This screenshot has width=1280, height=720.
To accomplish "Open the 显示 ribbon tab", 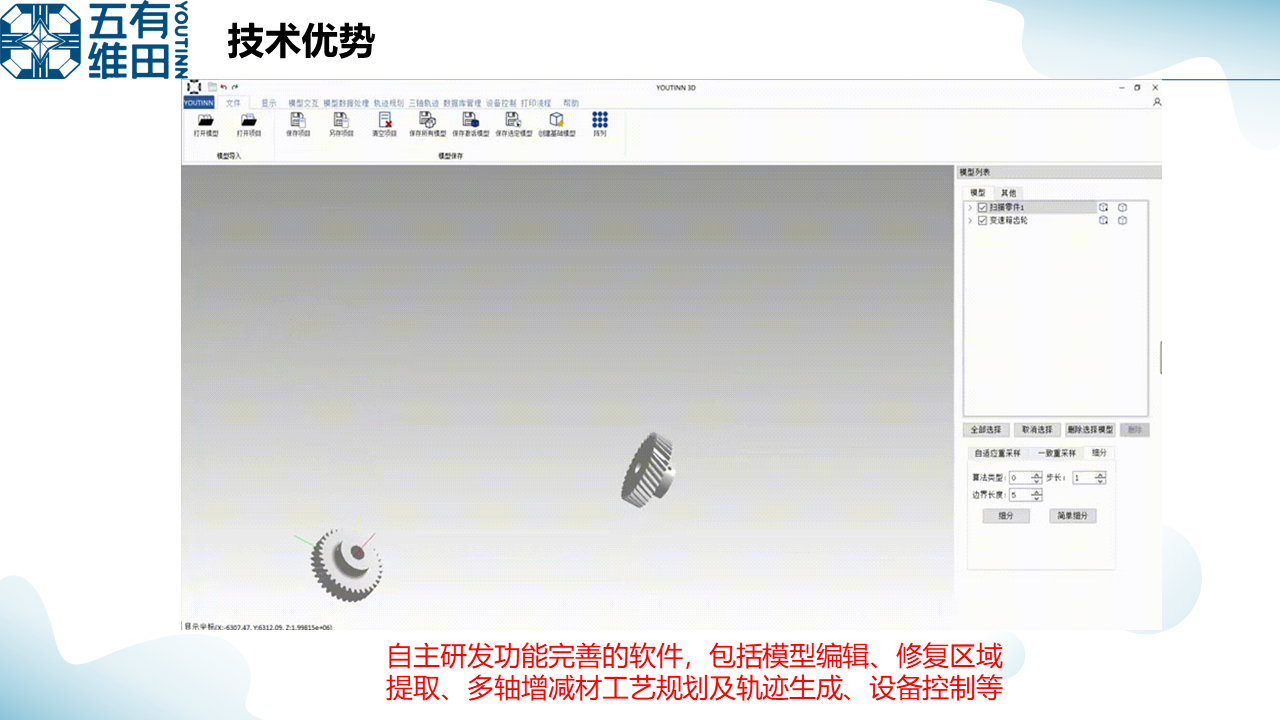I will tap(268, 103).
